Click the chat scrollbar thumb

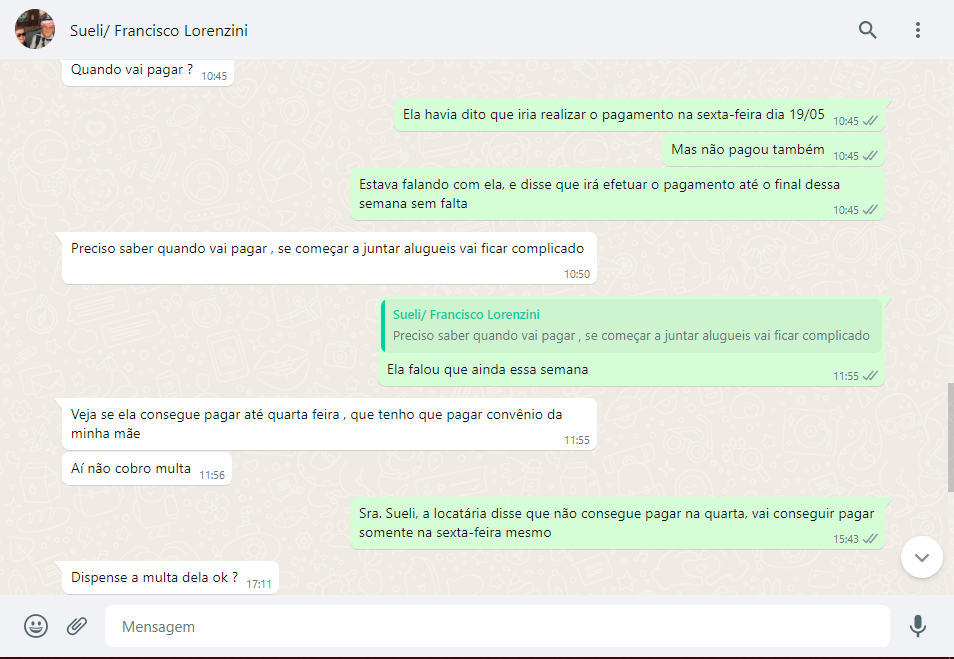click(948, 430)
